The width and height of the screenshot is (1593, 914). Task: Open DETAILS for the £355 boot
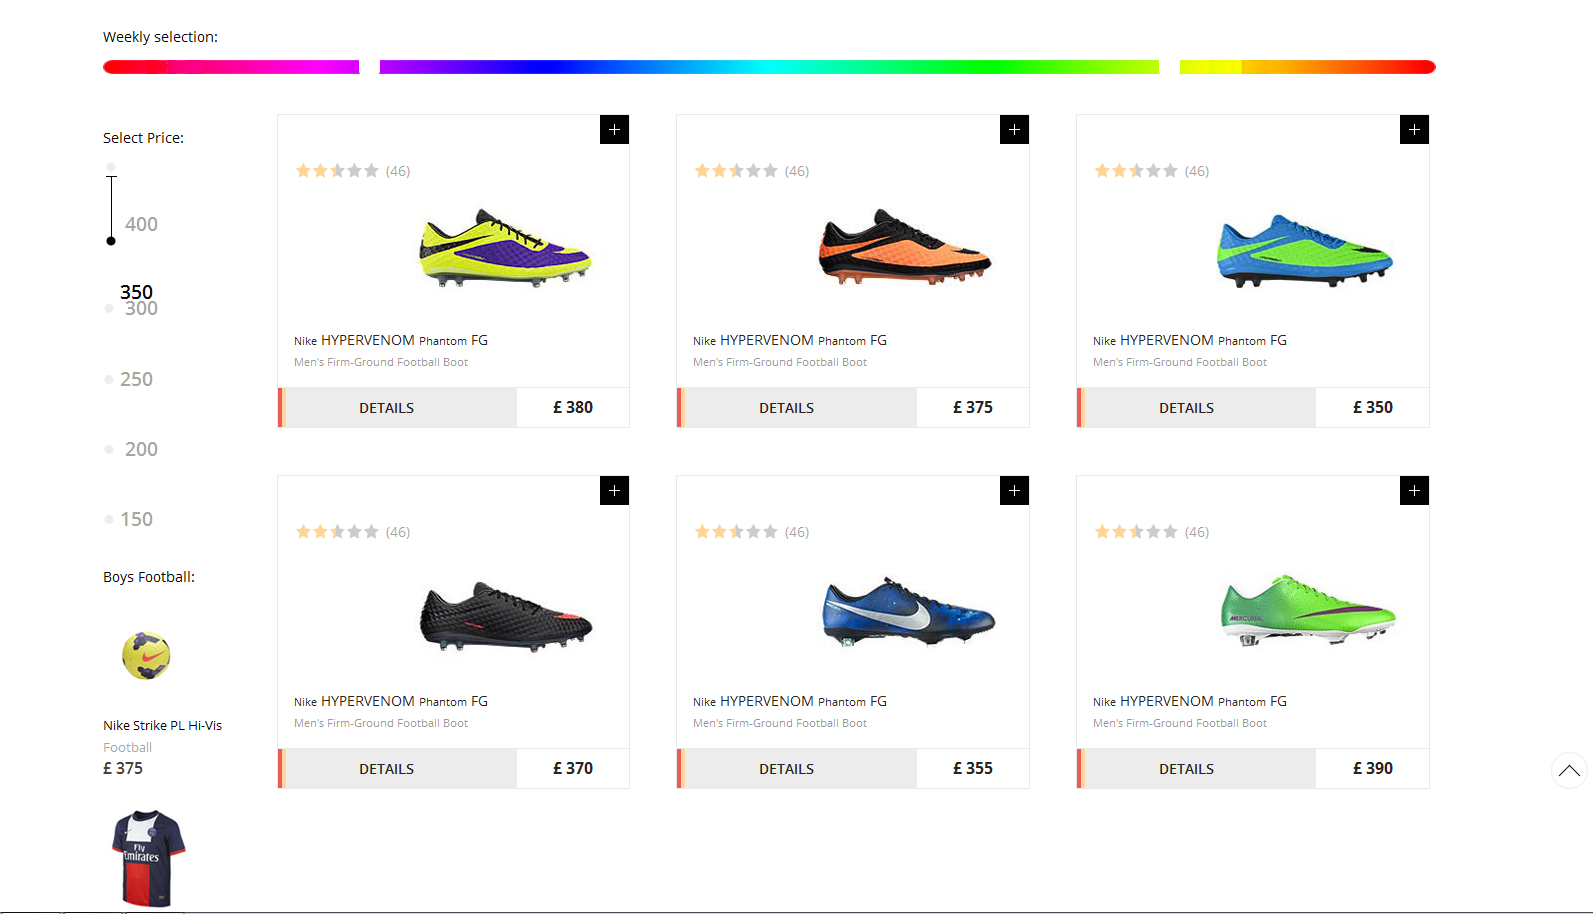click(787, 769)
